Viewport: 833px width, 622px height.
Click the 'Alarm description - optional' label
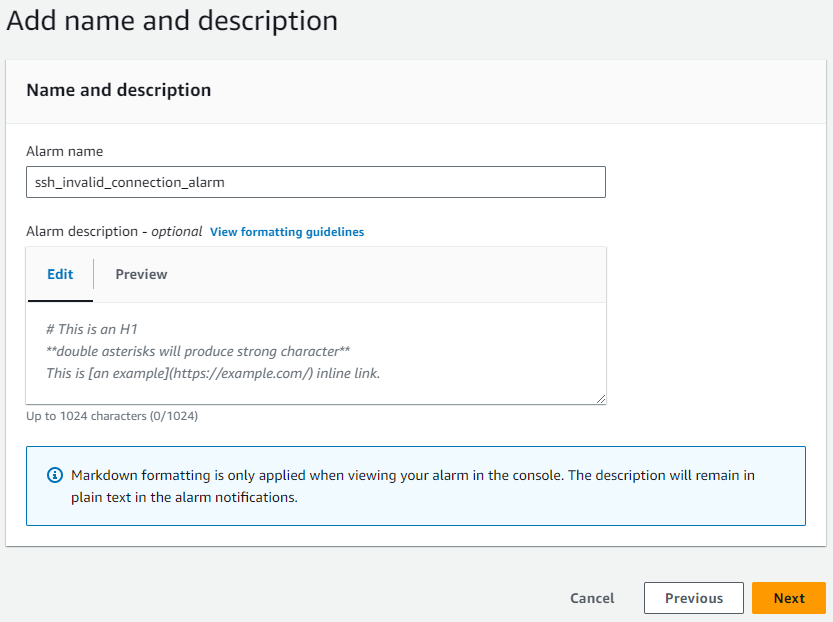[114, 232]
